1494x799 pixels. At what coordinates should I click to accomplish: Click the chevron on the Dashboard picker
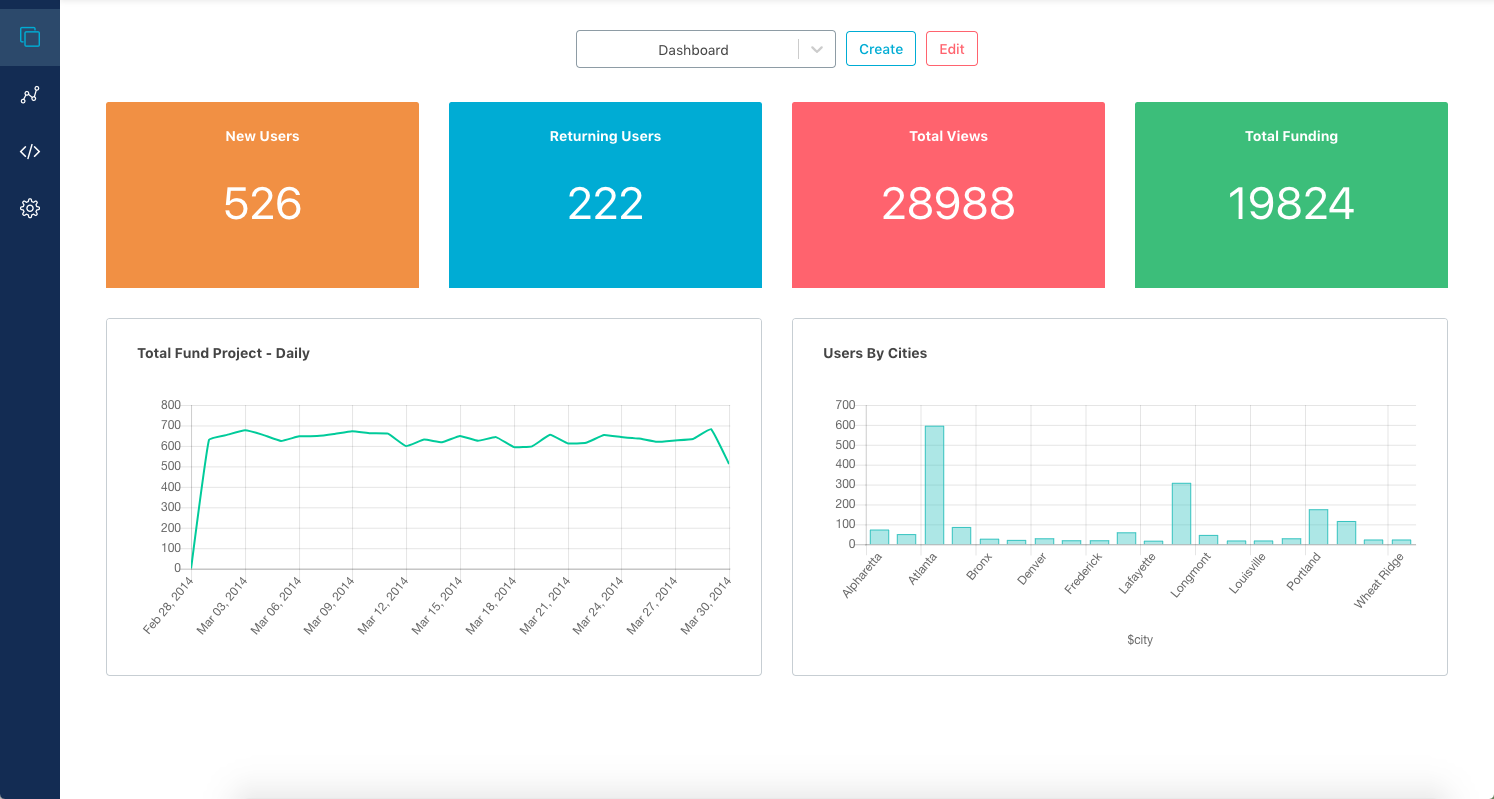816,48
